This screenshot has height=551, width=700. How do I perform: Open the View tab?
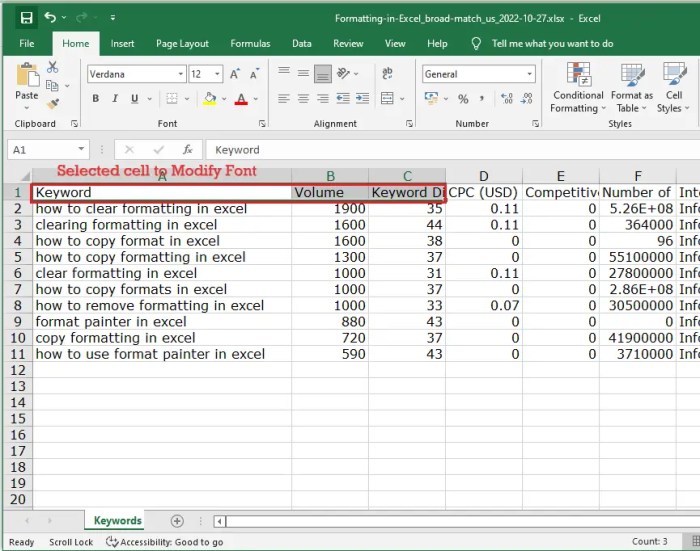[395, 43]
